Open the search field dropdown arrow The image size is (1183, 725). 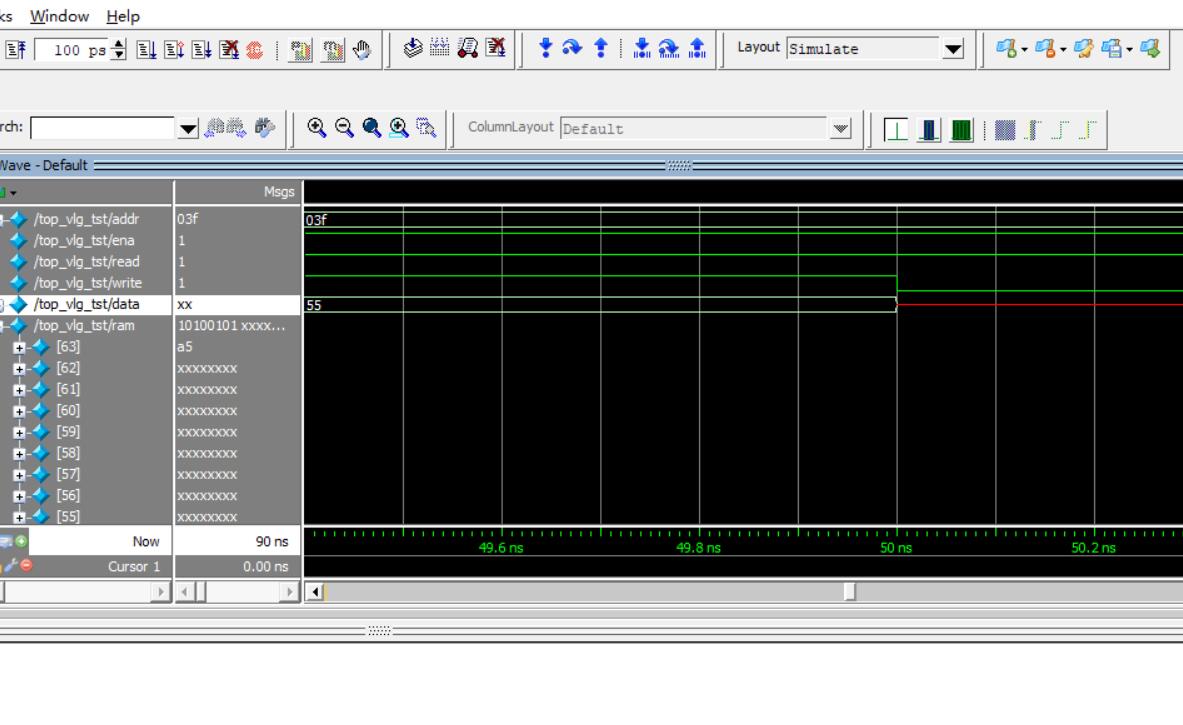click(188, 128)
